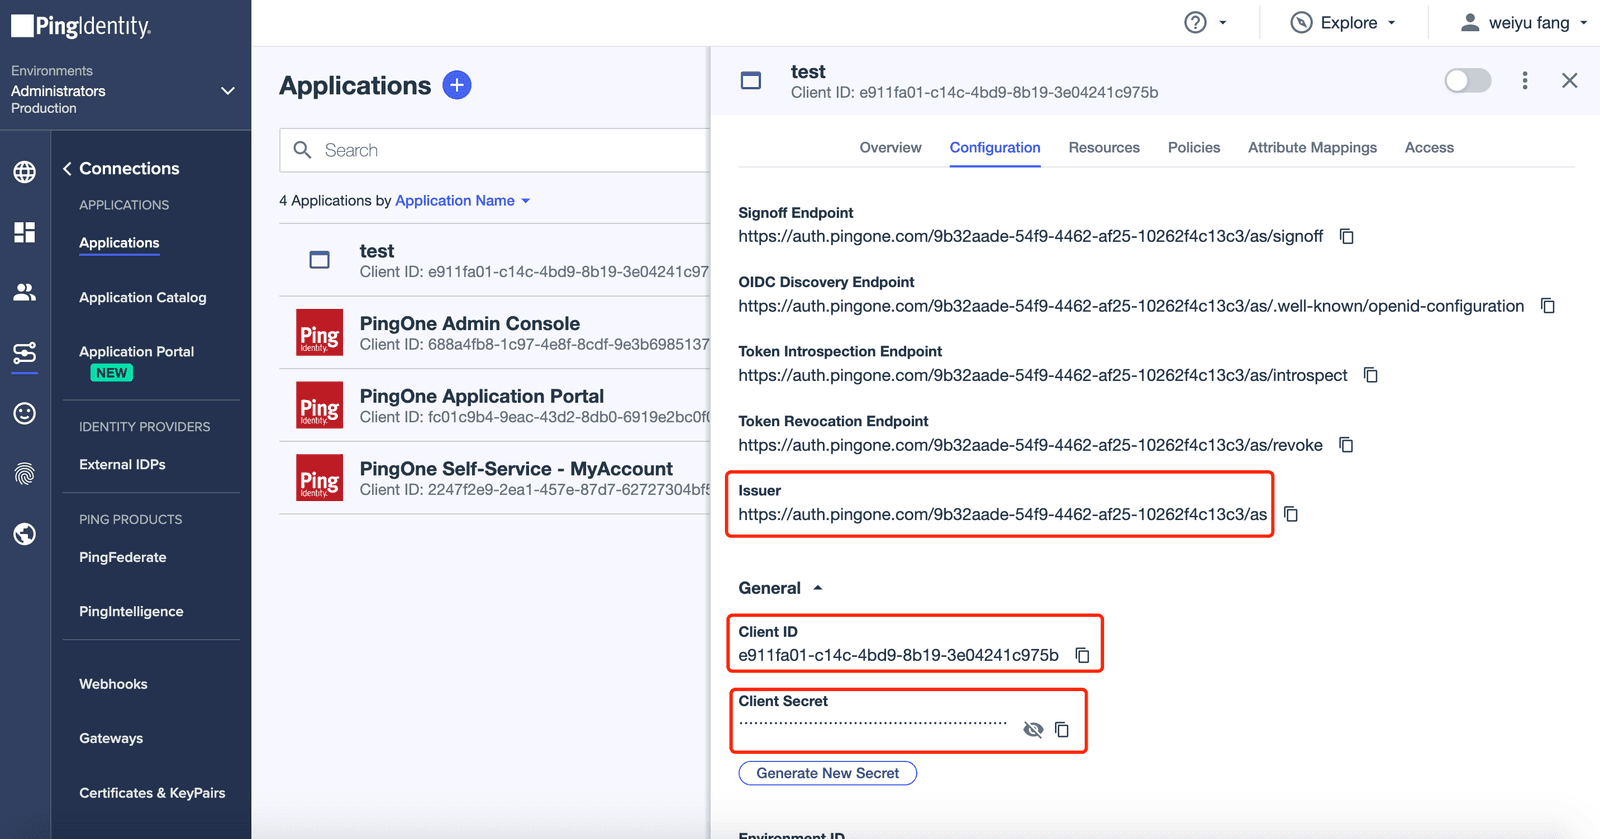Screen dimensions: 1600x839
Task: Click the help question mark icon
Action: coord(1195,22)
